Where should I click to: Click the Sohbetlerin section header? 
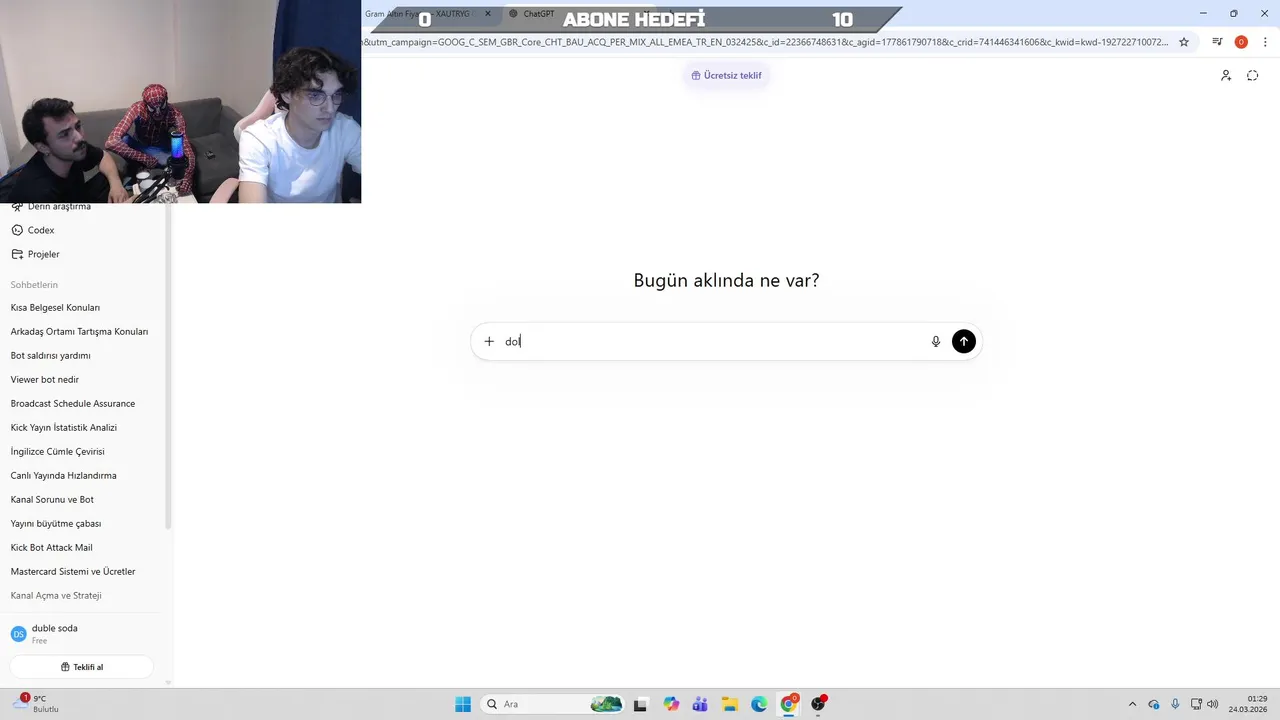[x=34, y=285]
